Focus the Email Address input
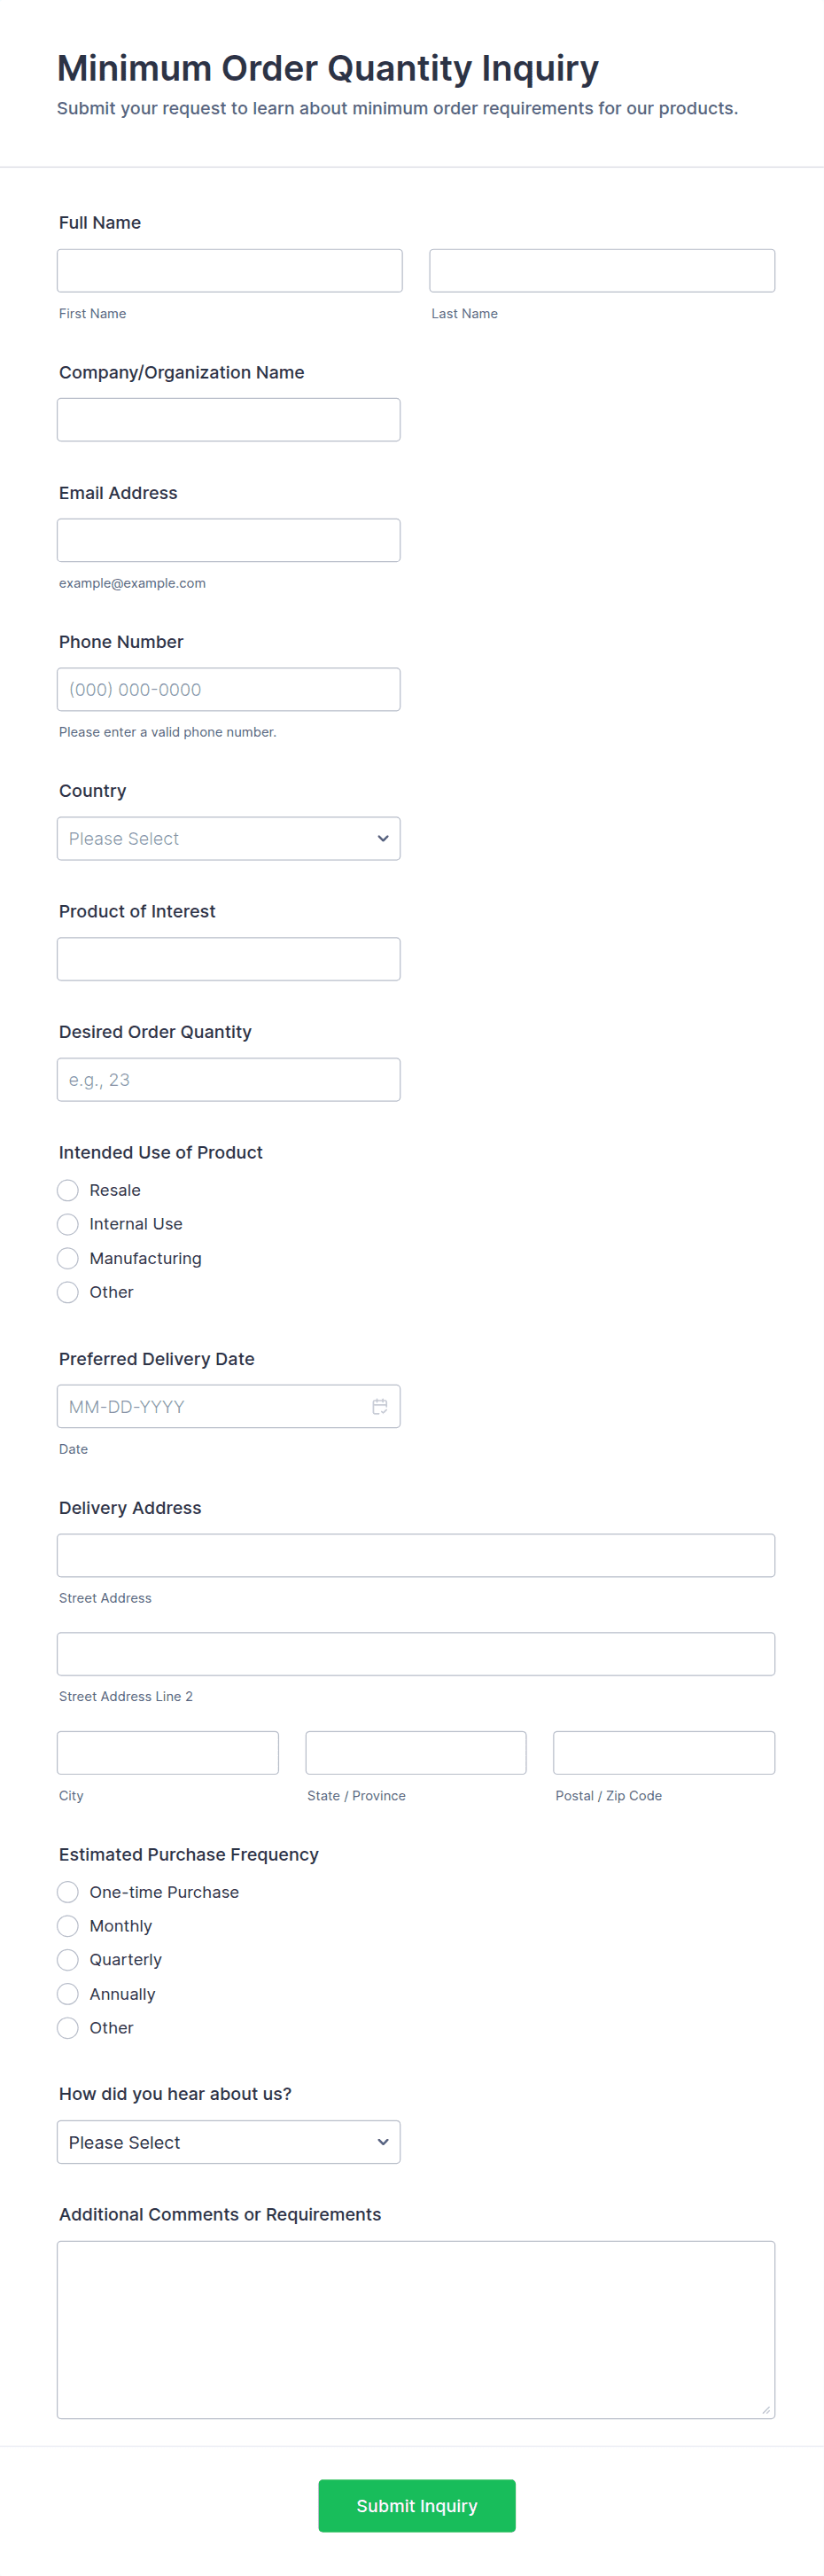 (228, 540)
